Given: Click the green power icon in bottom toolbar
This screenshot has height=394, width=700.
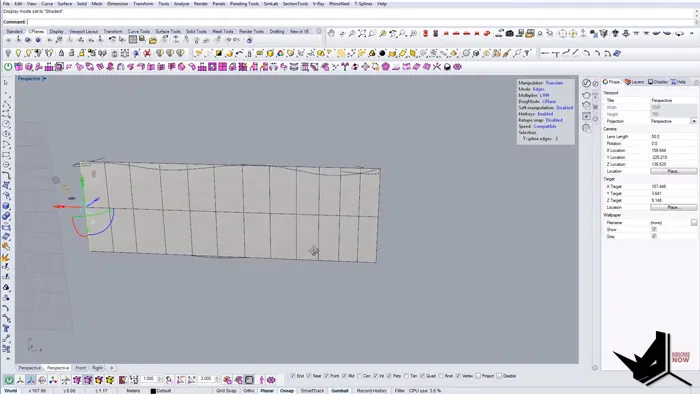Looking at the screenshot, I should pyautogui.click(x=8, y=380).
